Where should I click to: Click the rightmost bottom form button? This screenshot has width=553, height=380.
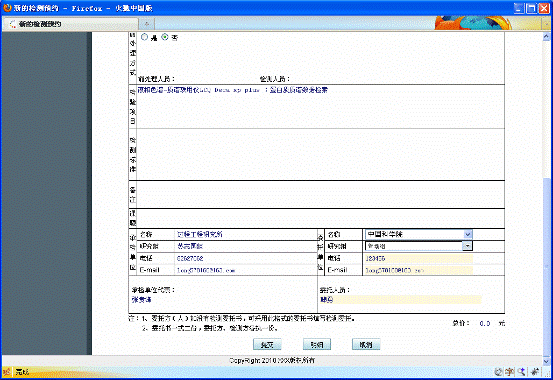tap(366, 345)
